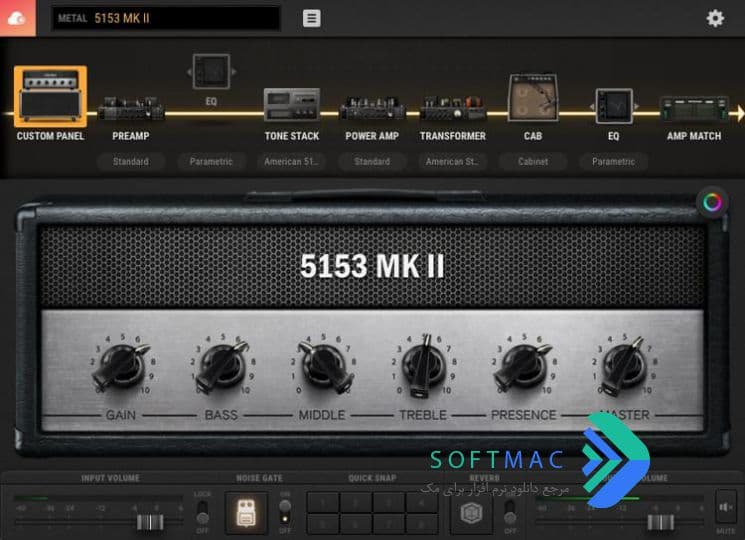Mute output with the speaker icon

coord(726,508)
